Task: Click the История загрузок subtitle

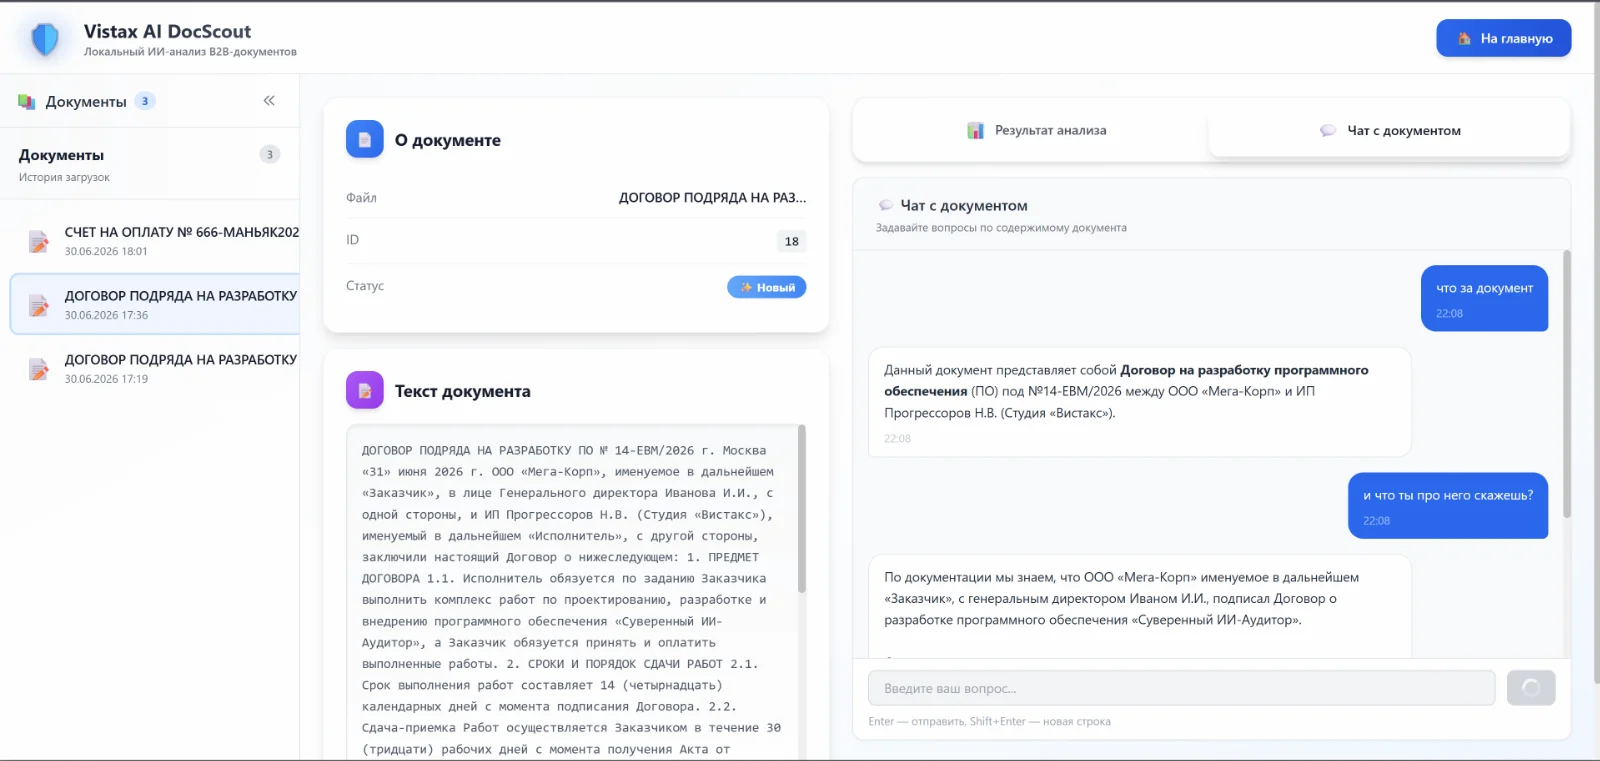Action: (64, 177)
